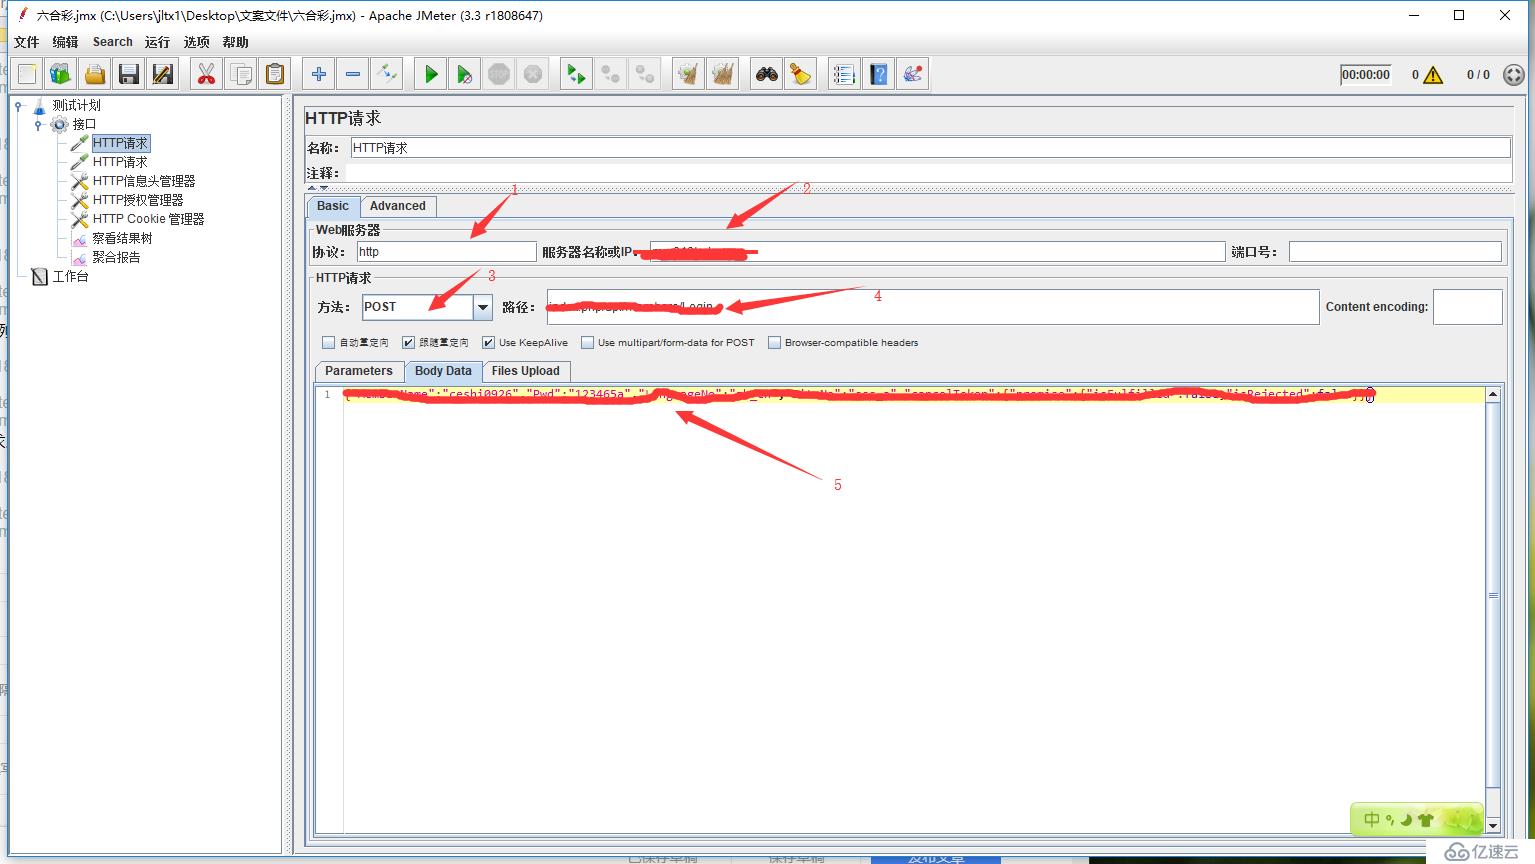1535x864 pixels.
Task: Expand all nodes with plus icon
Action: (319, 74)
